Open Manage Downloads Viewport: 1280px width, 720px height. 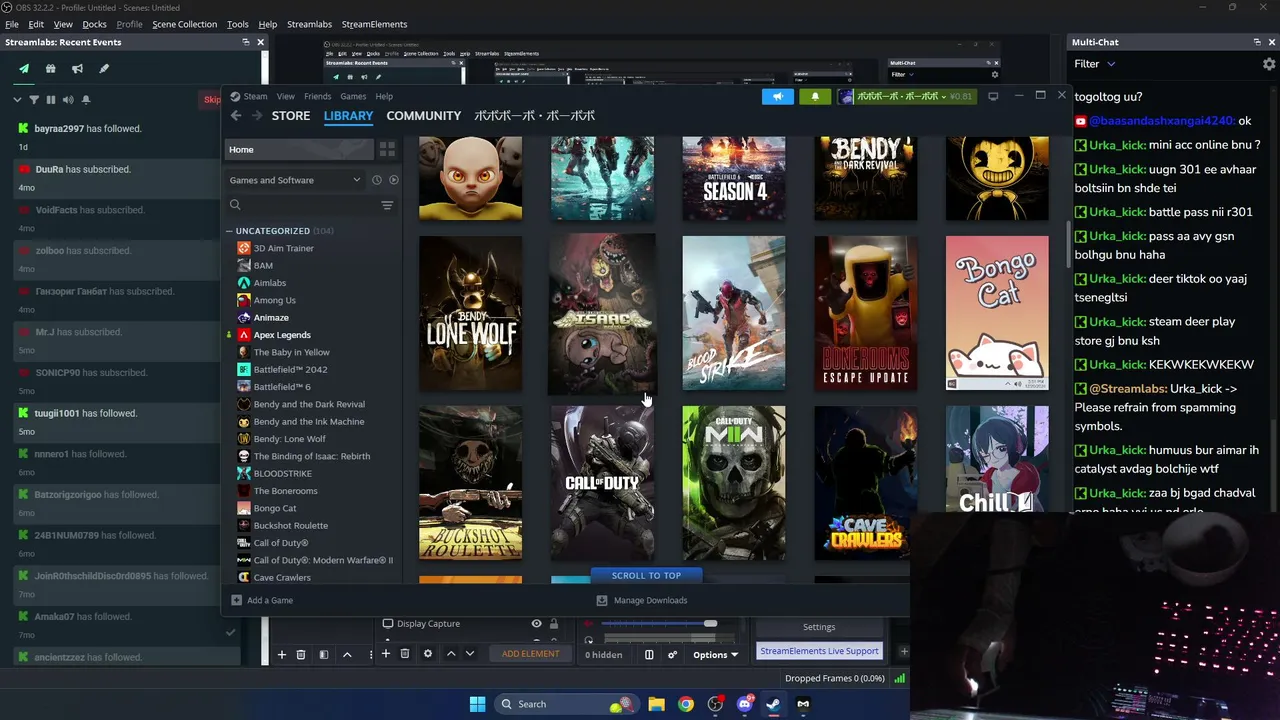pos(642,601)
